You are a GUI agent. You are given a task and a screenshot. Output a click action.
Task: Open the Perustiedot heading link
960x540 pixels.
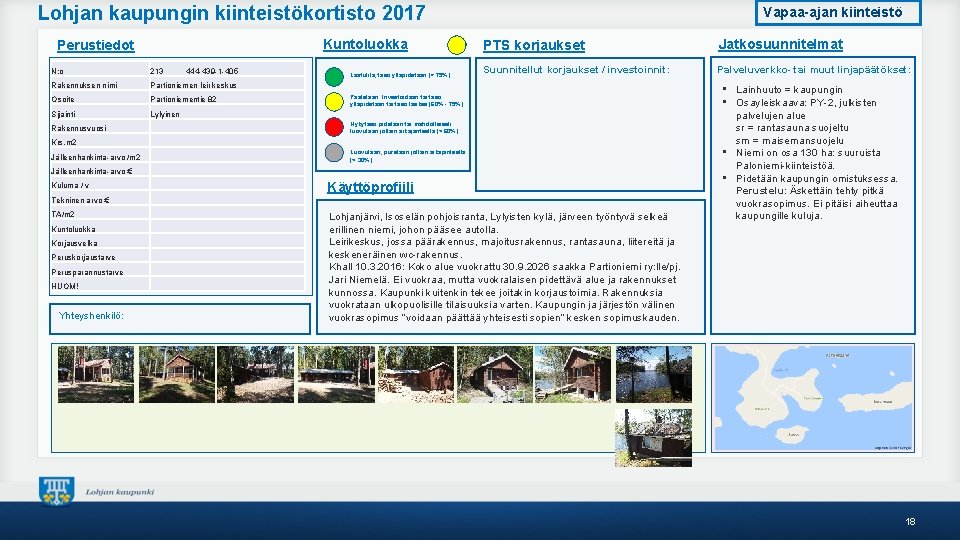click(96, 45)
